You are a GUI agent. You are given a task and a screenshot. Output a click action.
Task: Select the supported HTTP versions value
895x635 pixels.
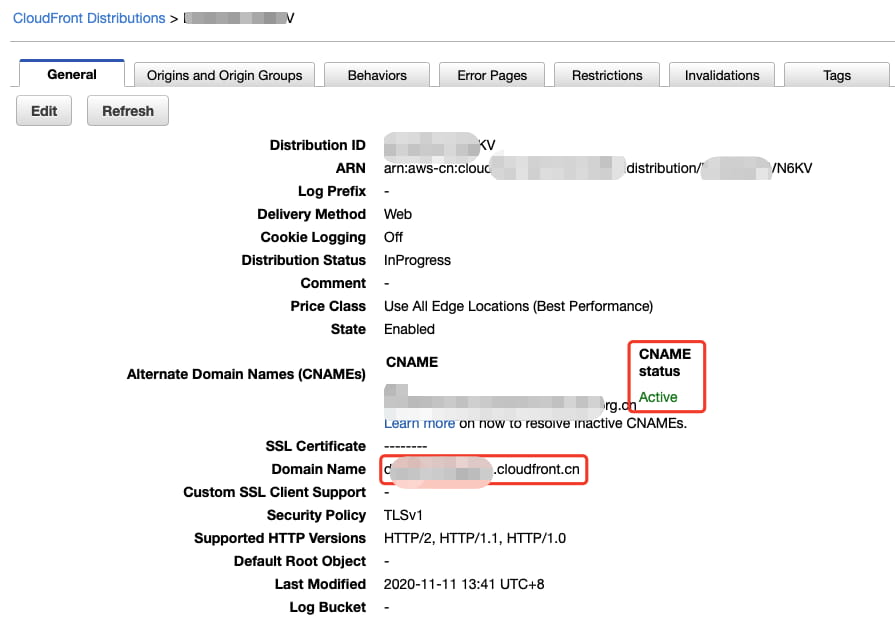[x=475, y=538]
